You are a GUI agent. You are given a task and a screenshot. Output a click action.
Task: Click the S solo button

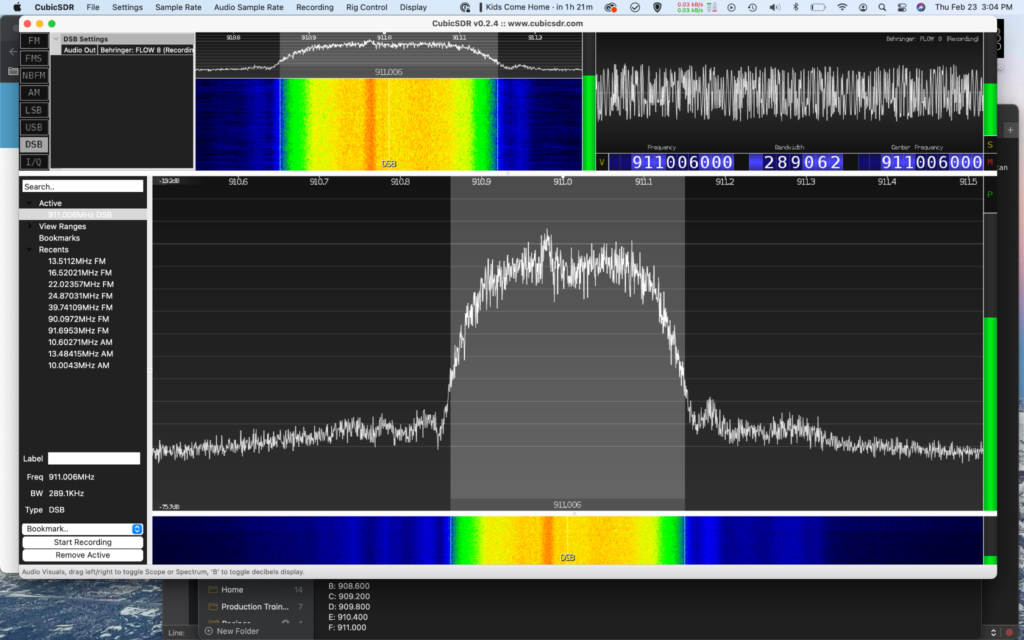[990, 145]
